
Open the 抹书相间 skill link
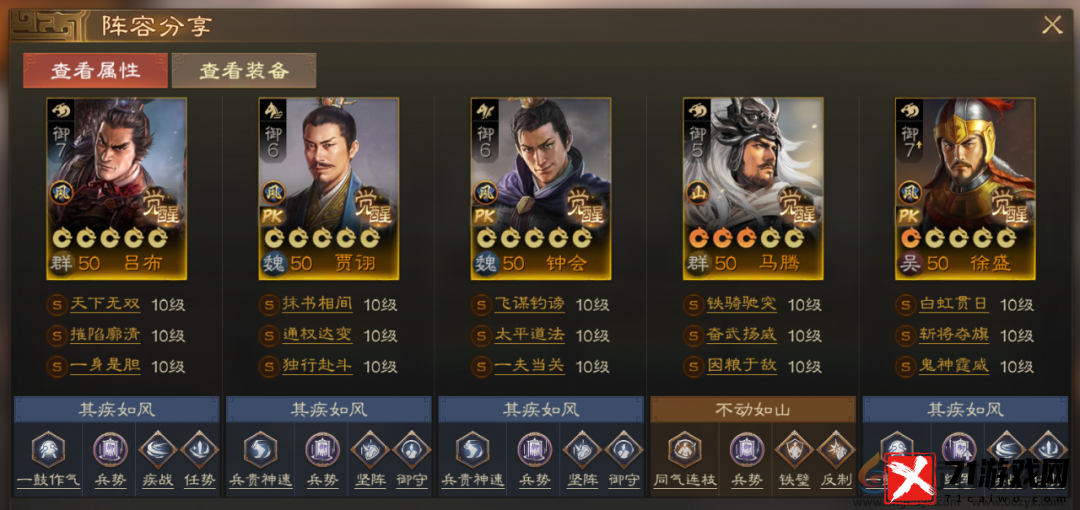click(x=318, y=304)
